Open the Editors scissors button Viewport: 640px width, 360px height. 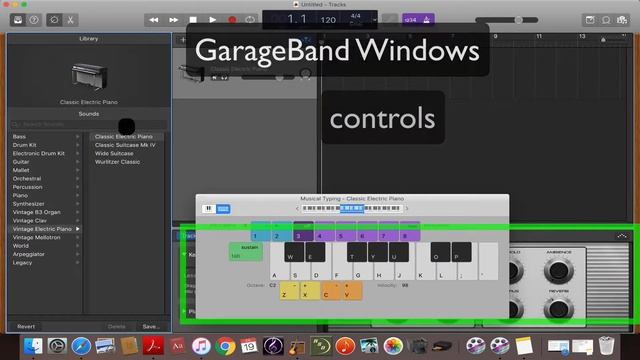[70, 20]
